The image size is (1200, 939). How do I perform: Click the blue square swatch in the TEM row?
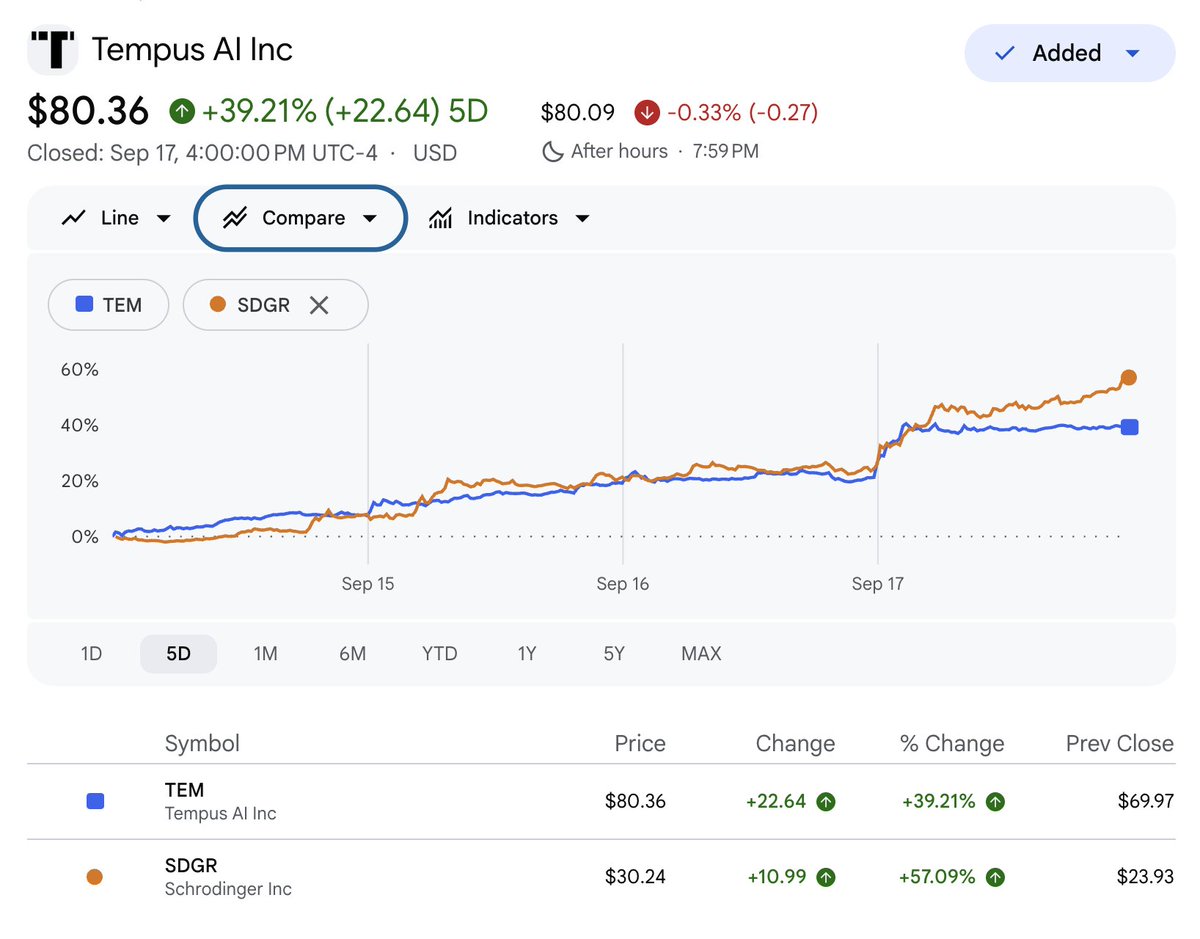click(95, 801)
